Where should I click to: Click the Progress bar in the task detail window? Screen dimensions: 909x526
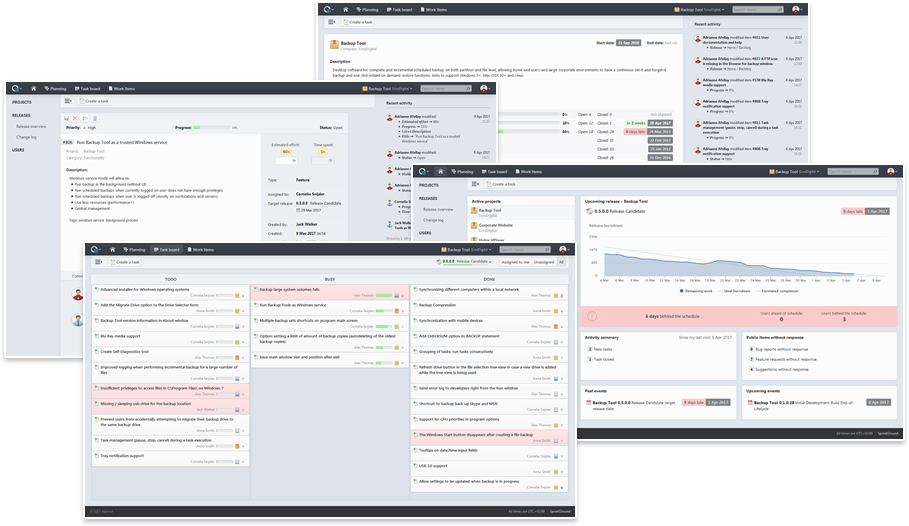(x=212, y=128)
